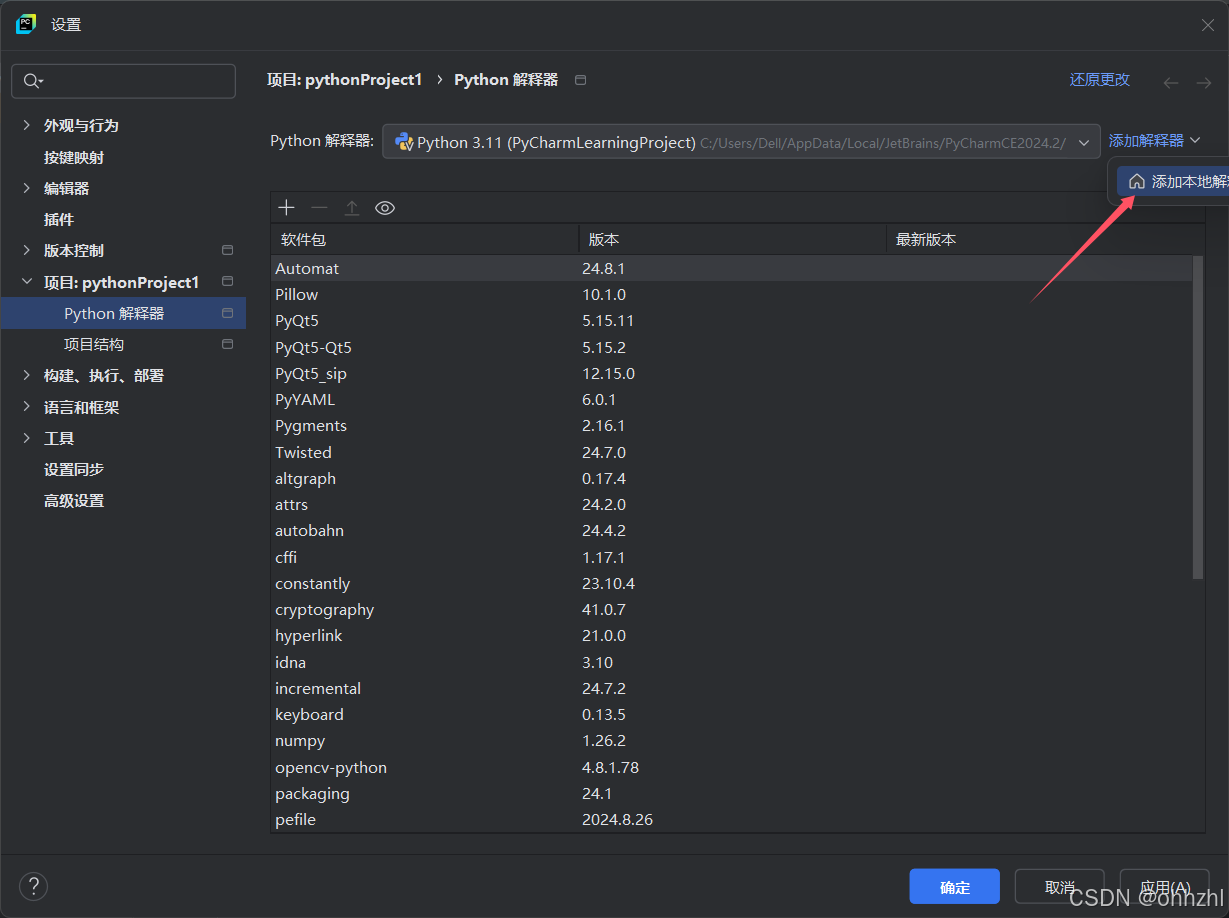Viewport: 1229px width, 918px height.
Task: Select the keyboard package row
Action: click(x=731, y=714)
